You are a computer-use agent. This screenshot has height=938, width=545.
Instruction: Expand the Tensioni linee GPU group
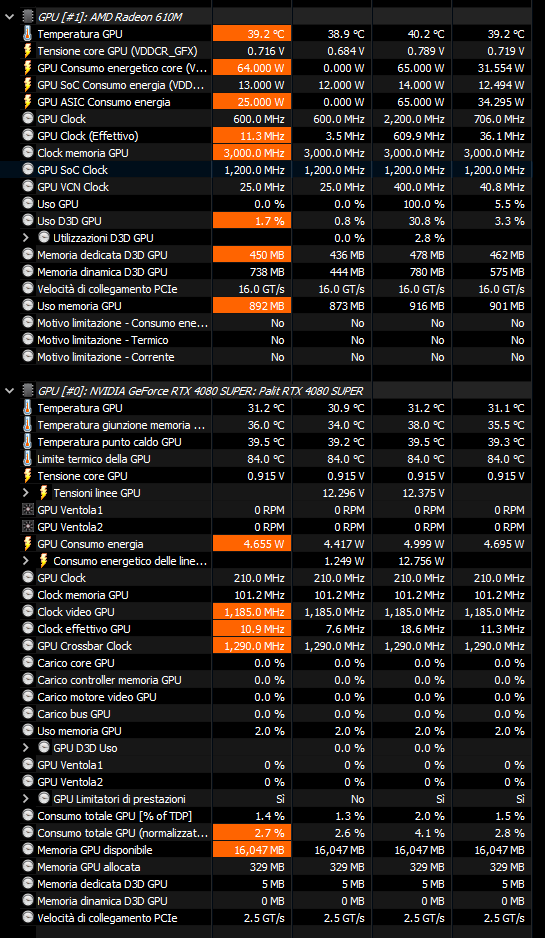[x=26, y=494]
